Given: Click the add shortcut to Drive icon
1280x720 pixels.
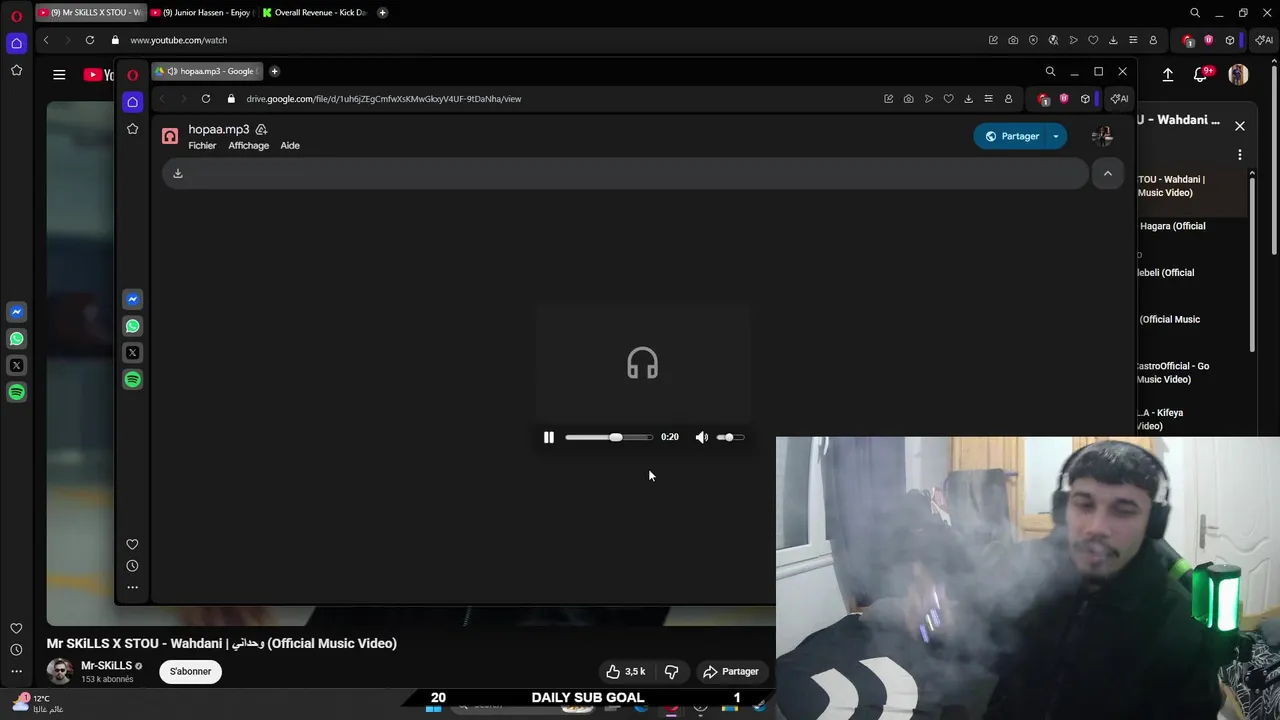Looking at the screenshot, I should coord(261,129).
